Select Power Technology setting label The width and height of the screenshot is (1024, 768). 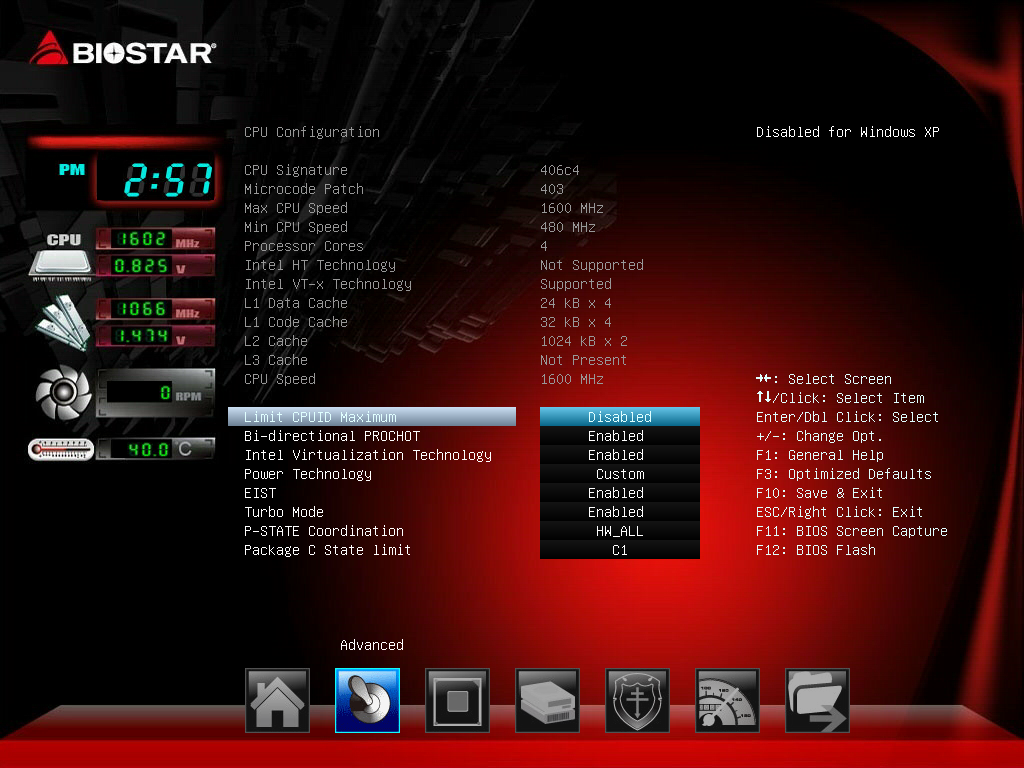(x=308, y=473)
